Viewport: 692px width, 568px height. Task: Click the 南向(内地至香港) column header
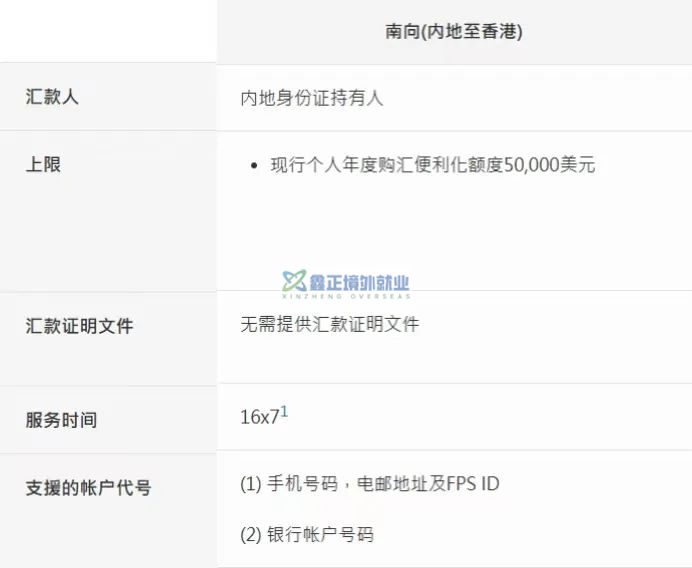point(454,31)
